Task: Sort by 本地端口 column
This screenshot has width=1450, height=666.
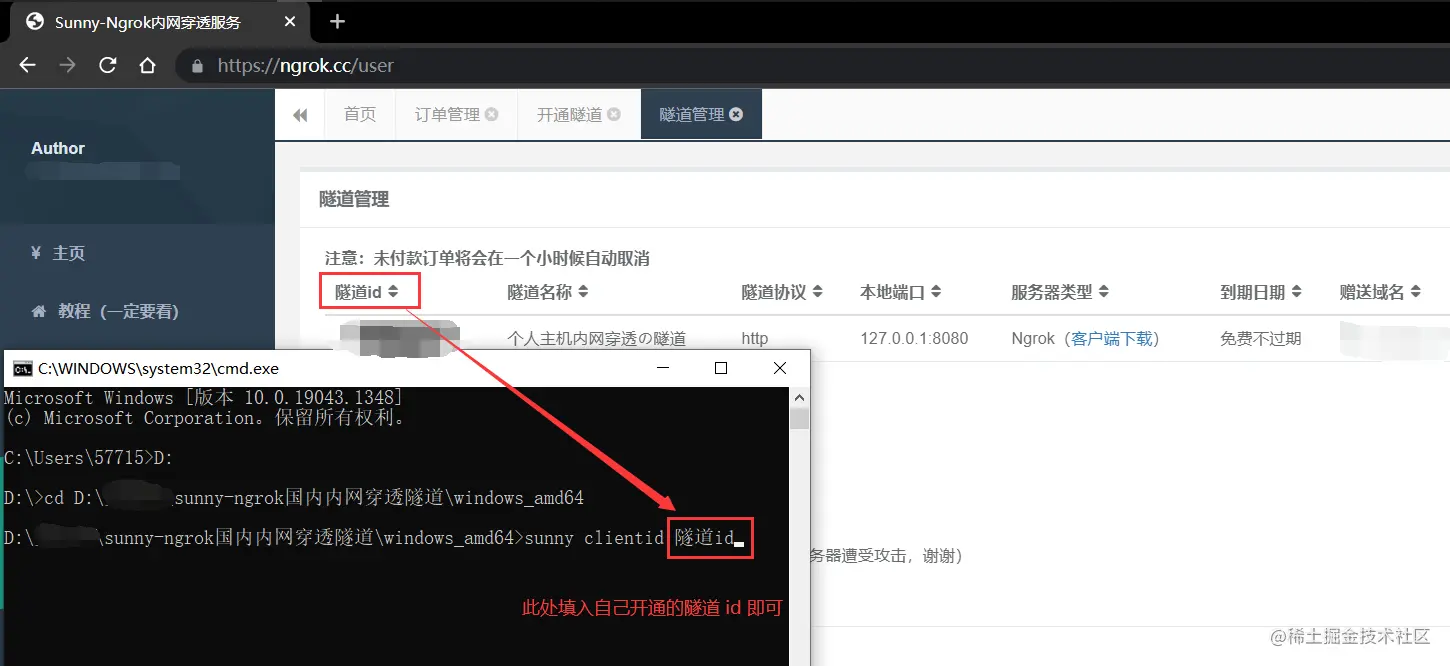Action: tap(901, 292)
